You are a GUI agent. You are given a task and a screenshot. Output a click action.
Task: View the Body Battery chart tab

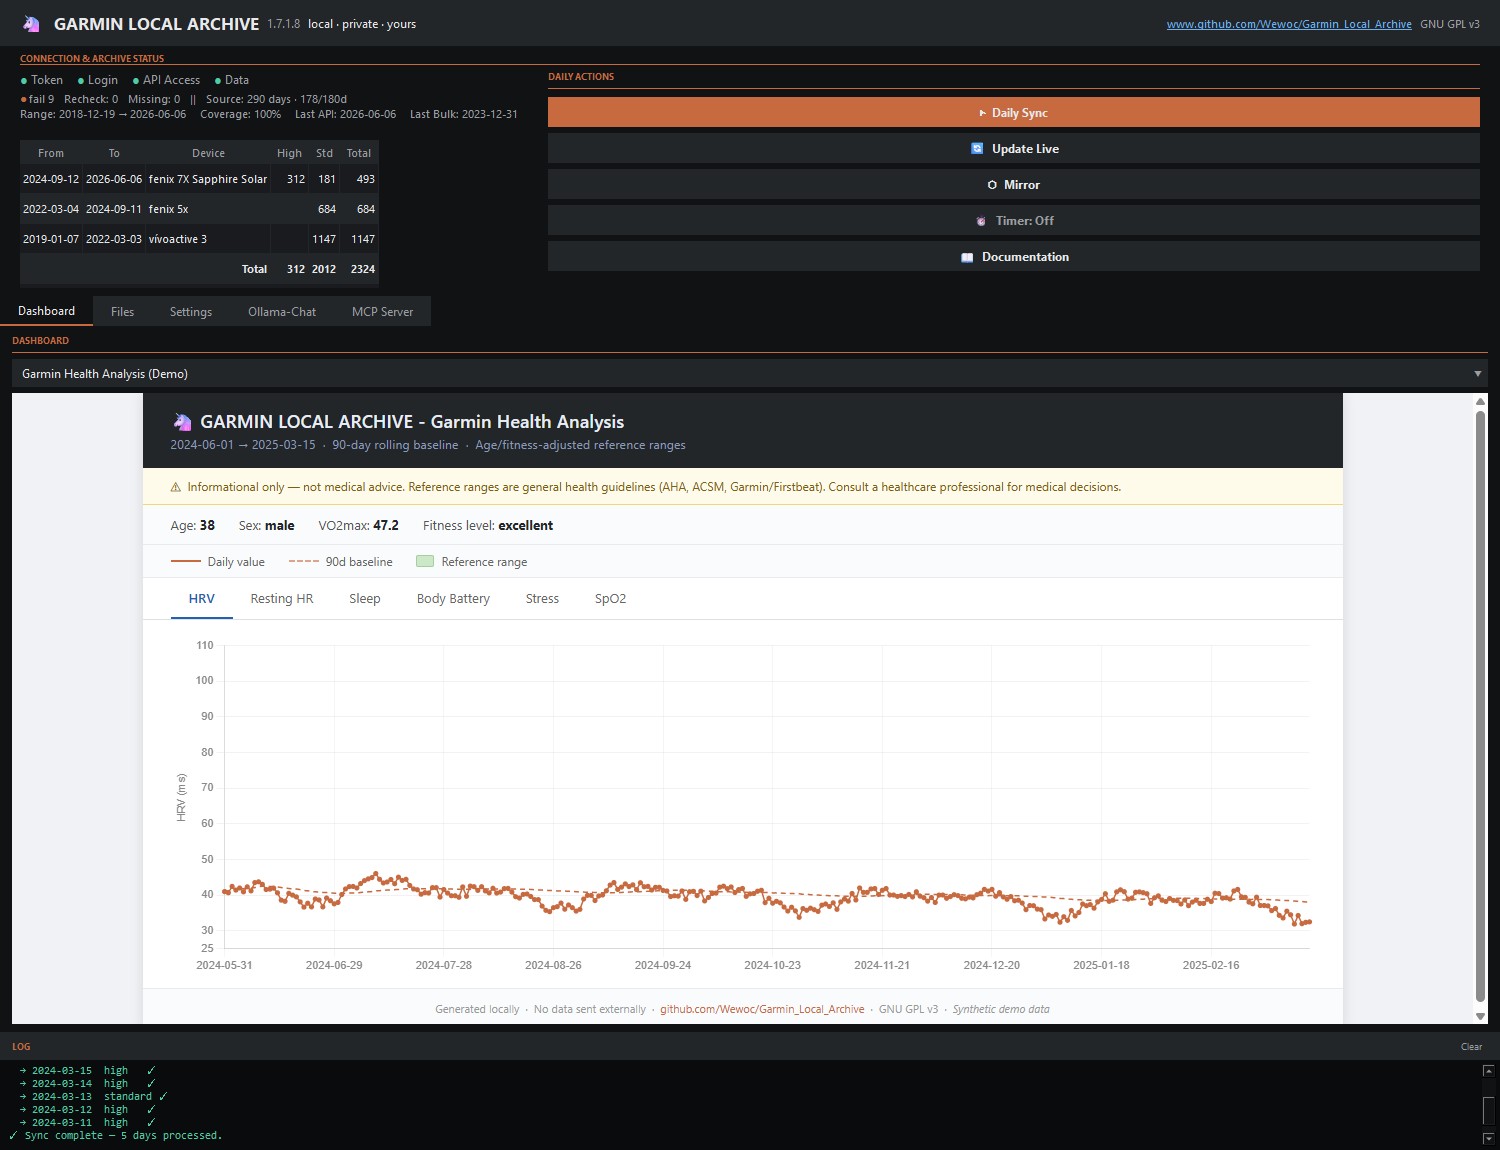point(453,599)
